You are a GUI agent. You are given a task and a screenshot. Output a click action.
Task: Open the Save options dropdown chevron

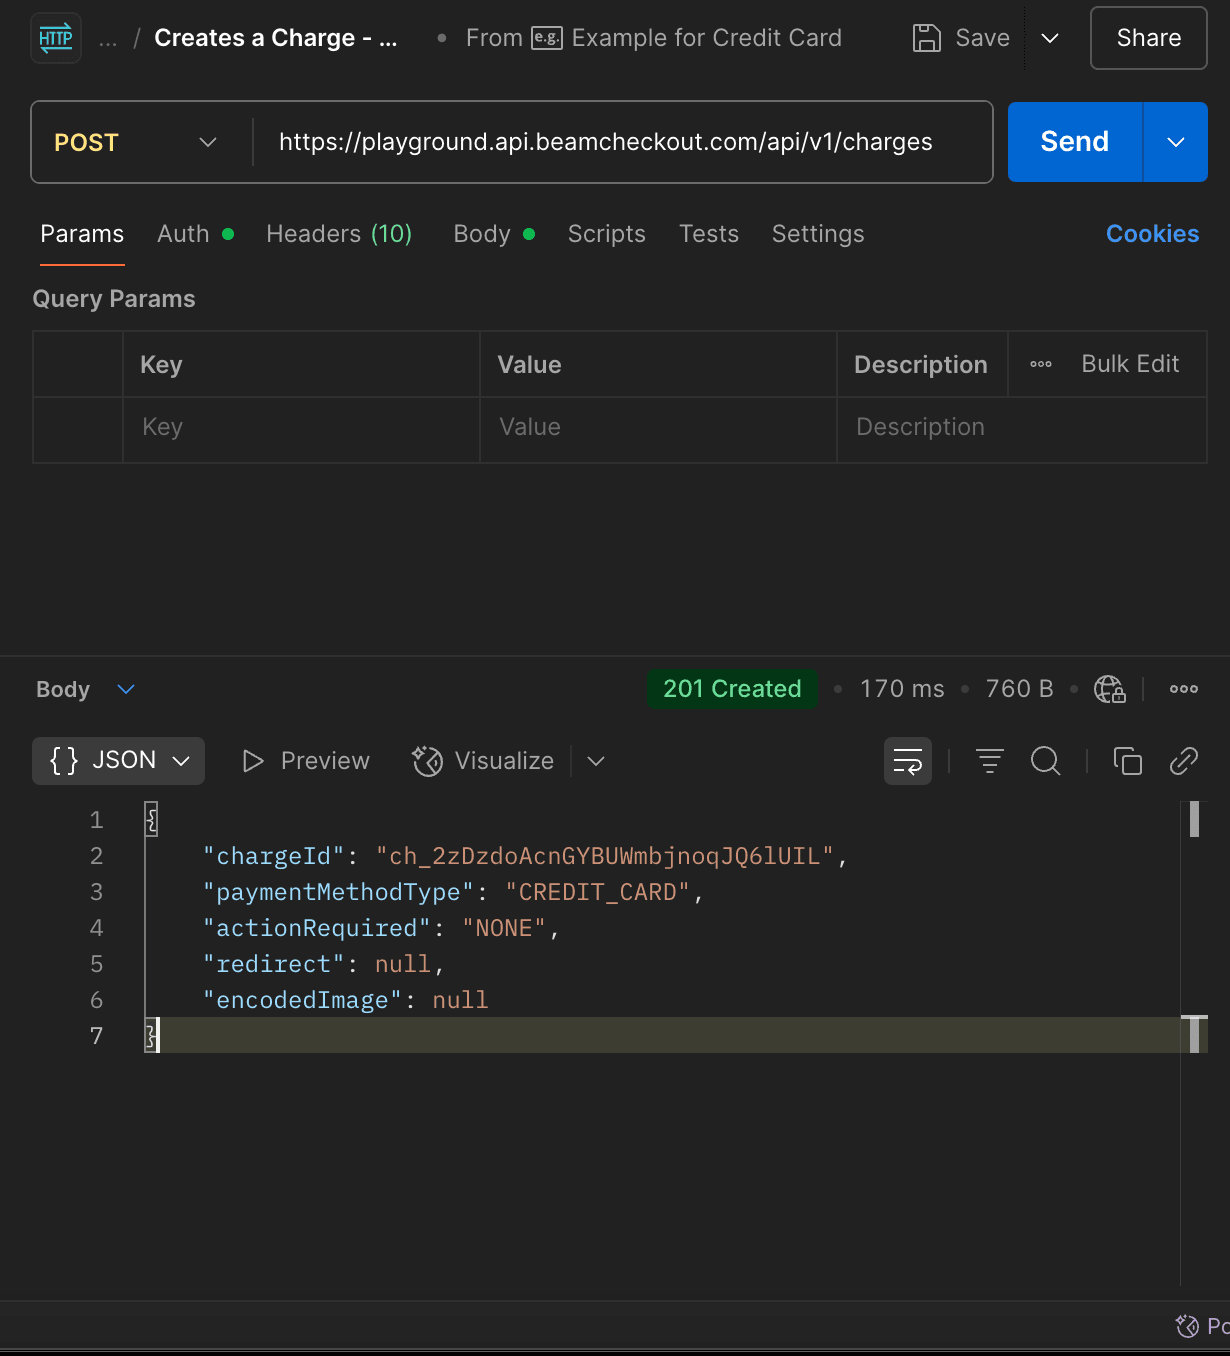pos(1050,38)
